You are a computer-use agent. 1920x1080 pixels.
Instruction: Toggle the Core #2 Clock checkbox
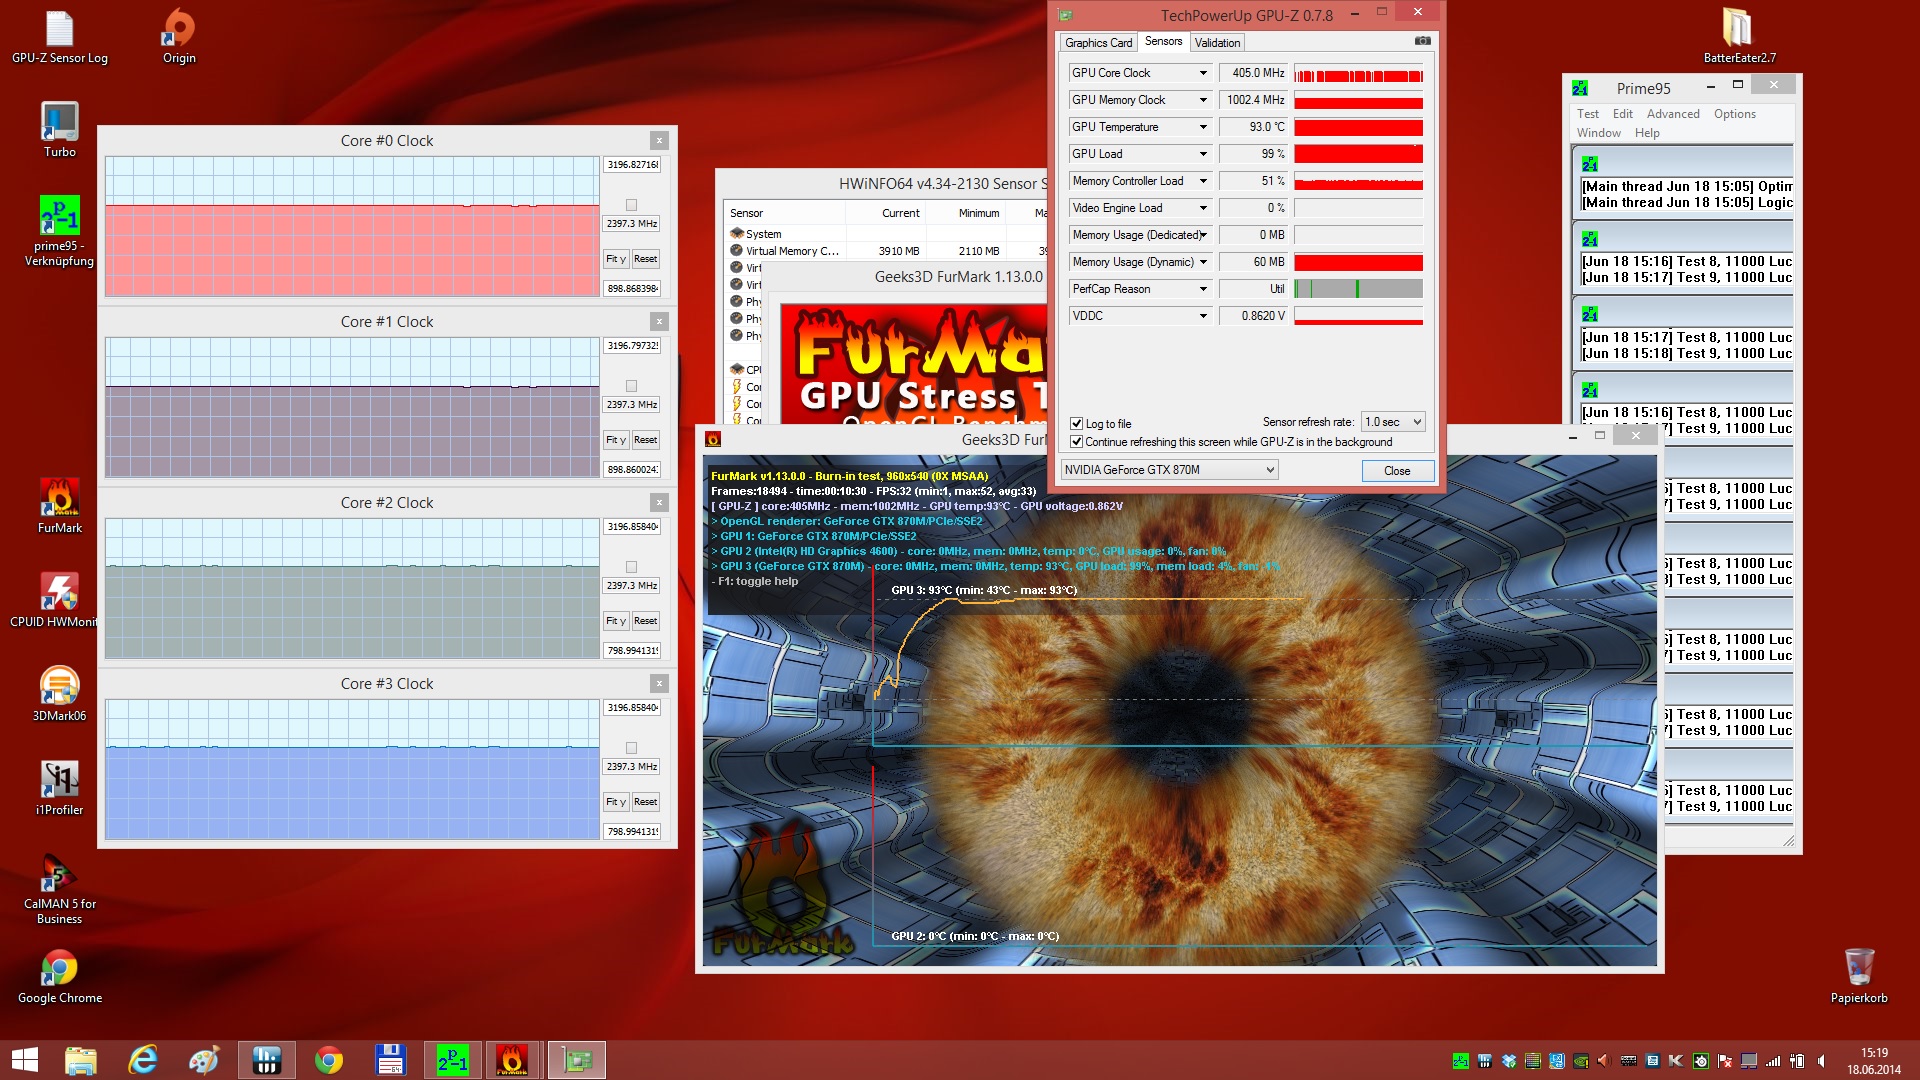click(x=631, y=567)
